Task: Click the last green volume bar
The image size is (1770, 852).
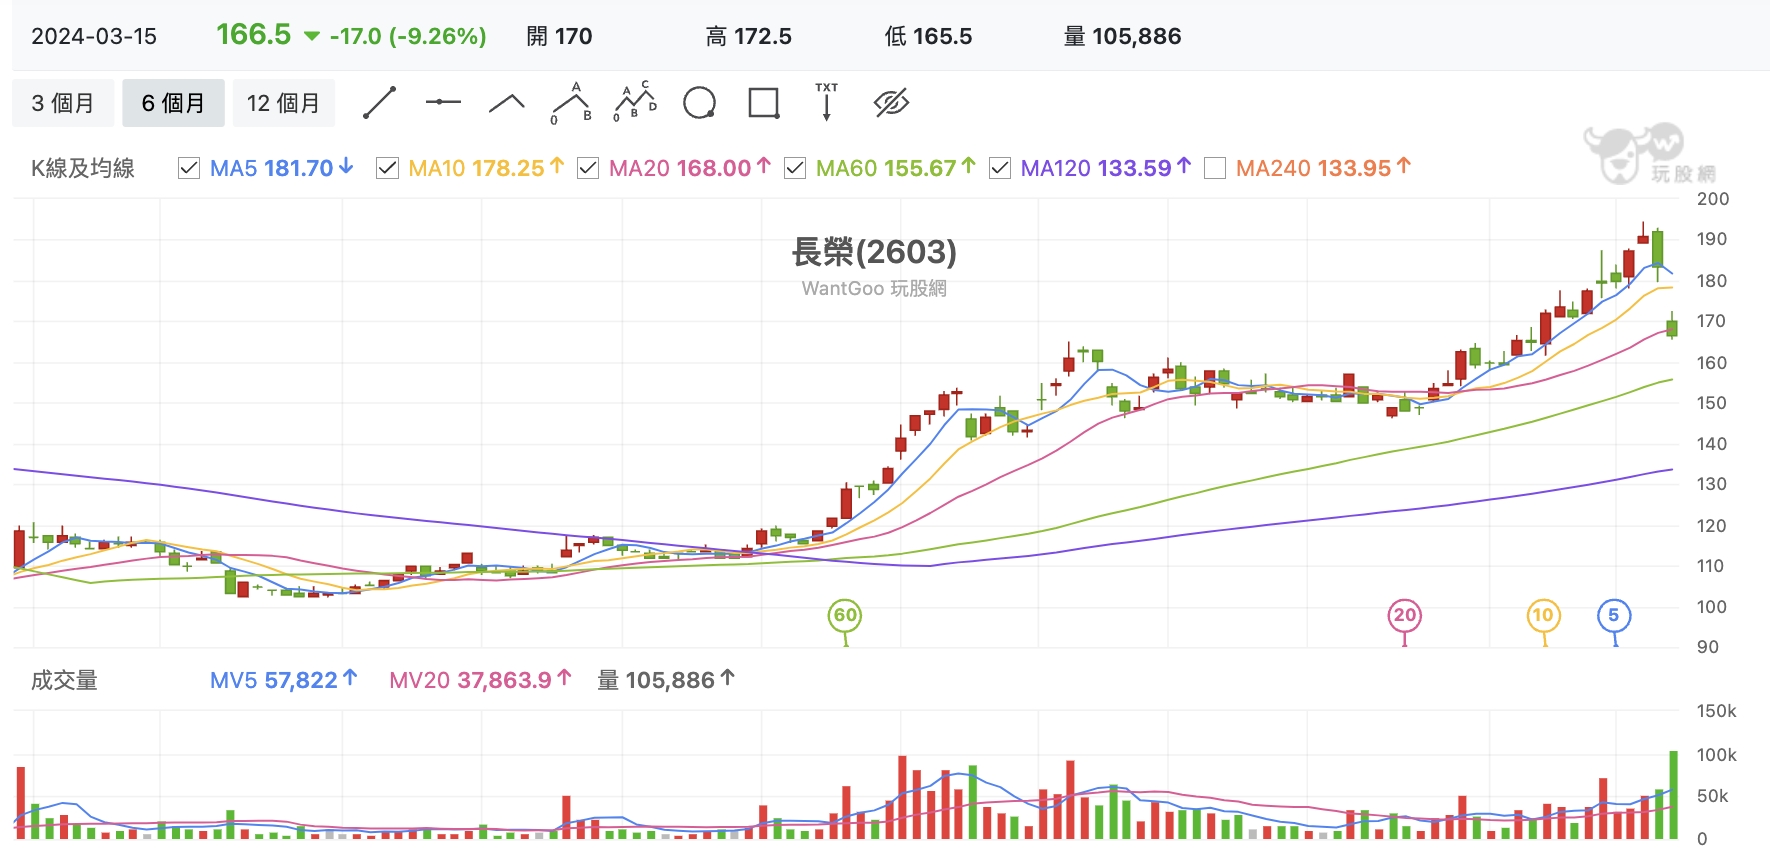Action: pyautogui.click(x=1673, y=795)
